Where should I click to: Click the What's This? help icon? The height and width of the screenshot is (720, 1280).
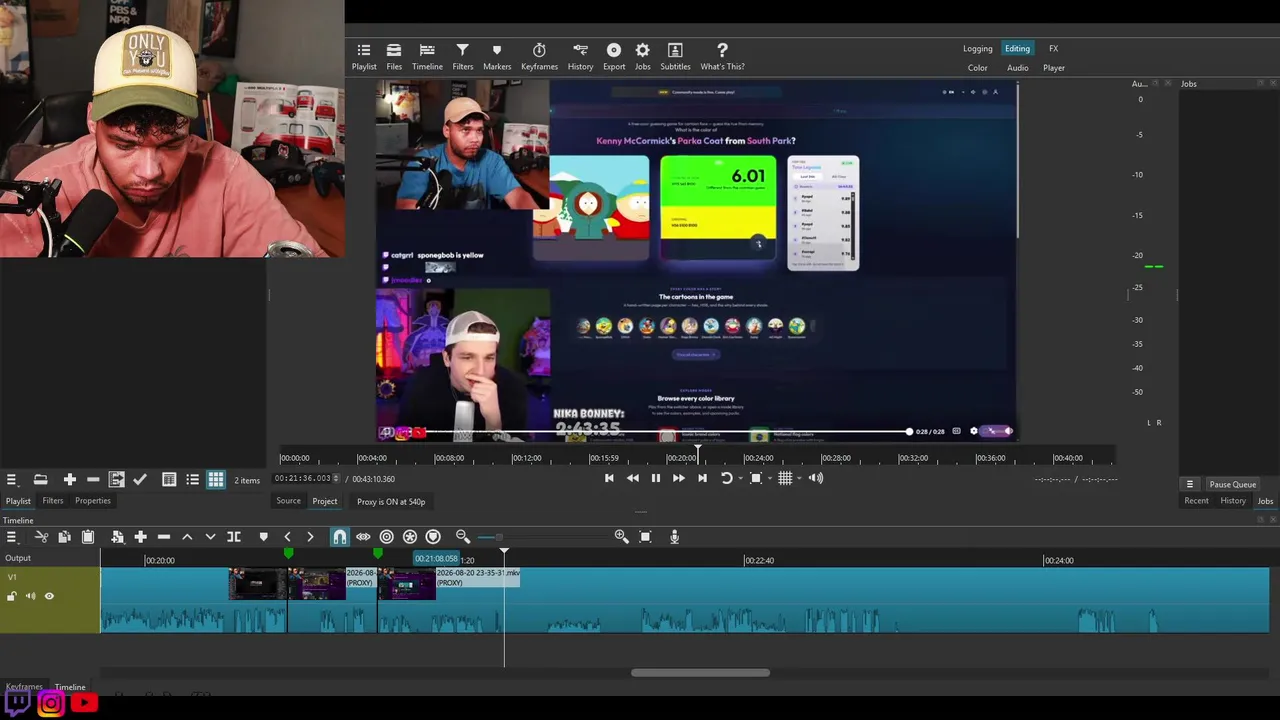(722, 57)
